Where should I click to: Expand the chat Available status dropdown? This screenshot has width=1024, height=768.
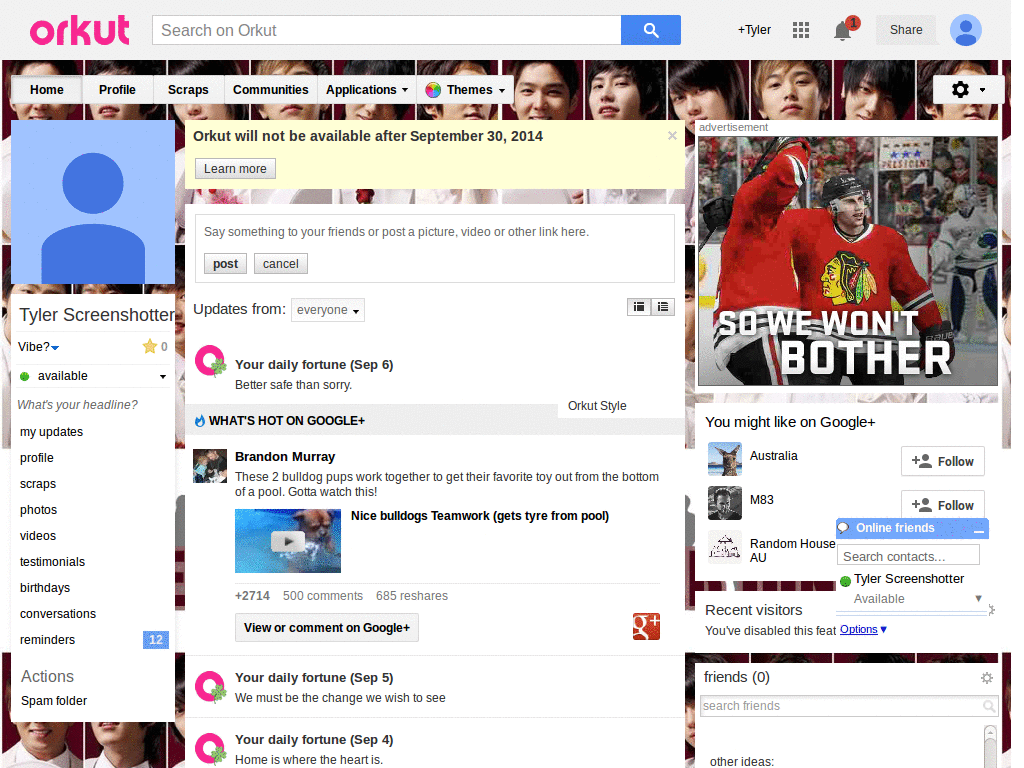[978, 598]
